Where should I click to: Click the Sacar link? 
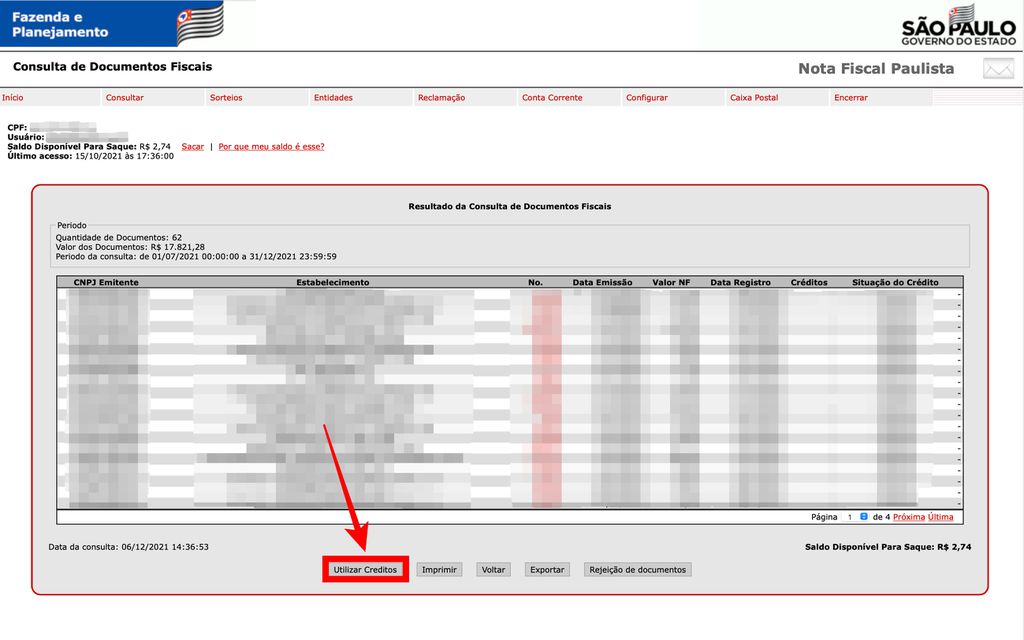pyautogui.click(x=193, y=146)
